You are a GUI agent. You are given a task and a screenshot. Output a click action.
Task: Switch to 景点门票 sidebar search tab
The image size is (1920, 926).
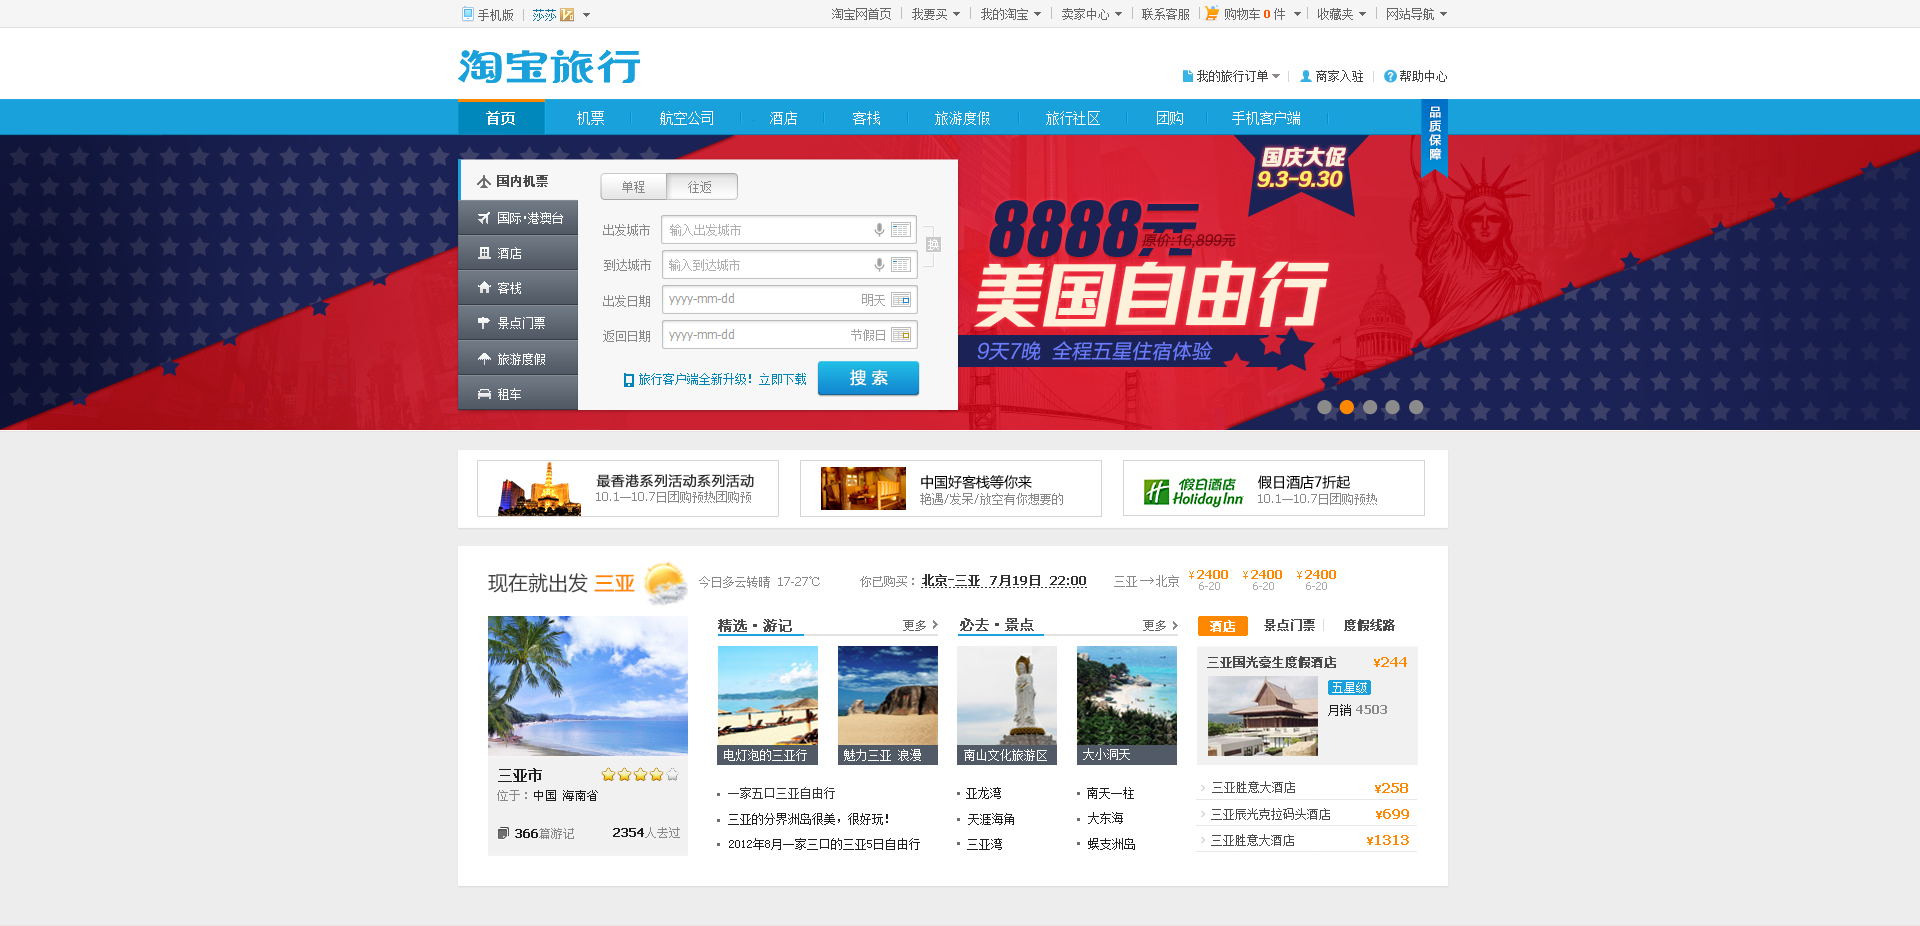(518, 323)
